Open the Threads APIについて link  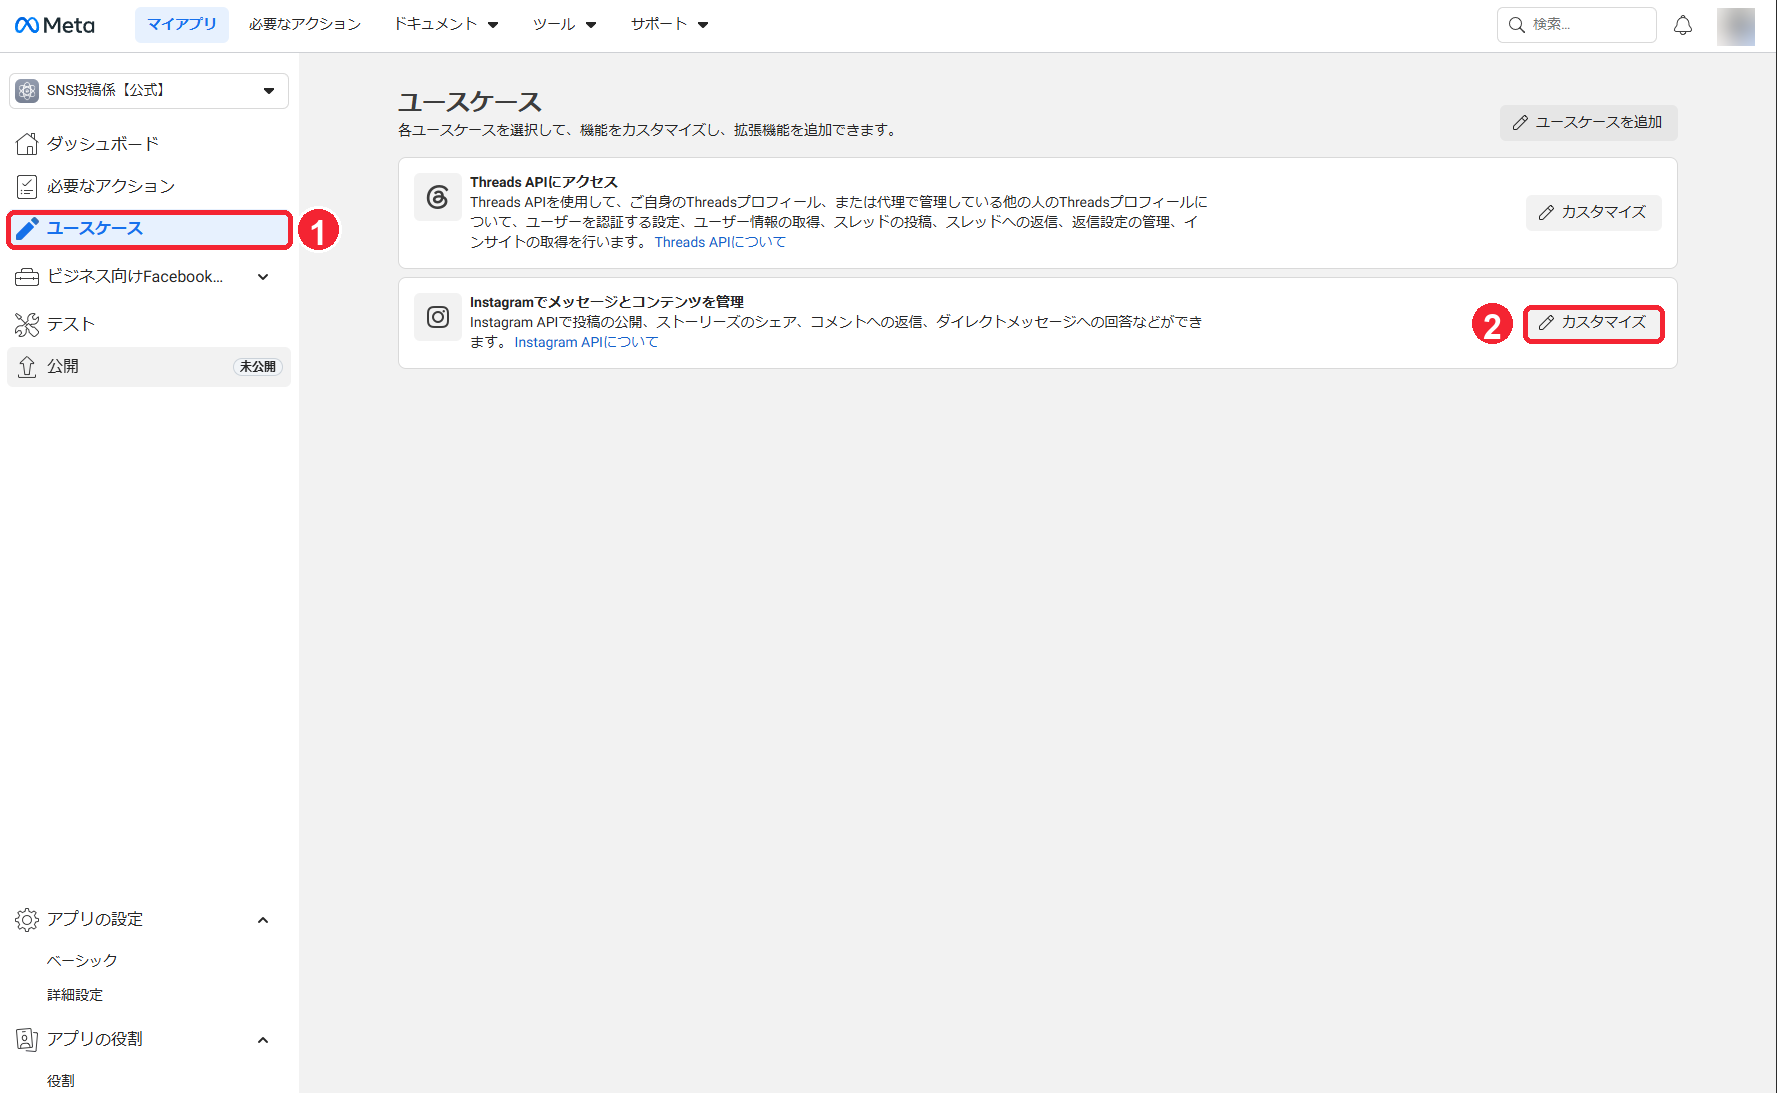[720, 242]
